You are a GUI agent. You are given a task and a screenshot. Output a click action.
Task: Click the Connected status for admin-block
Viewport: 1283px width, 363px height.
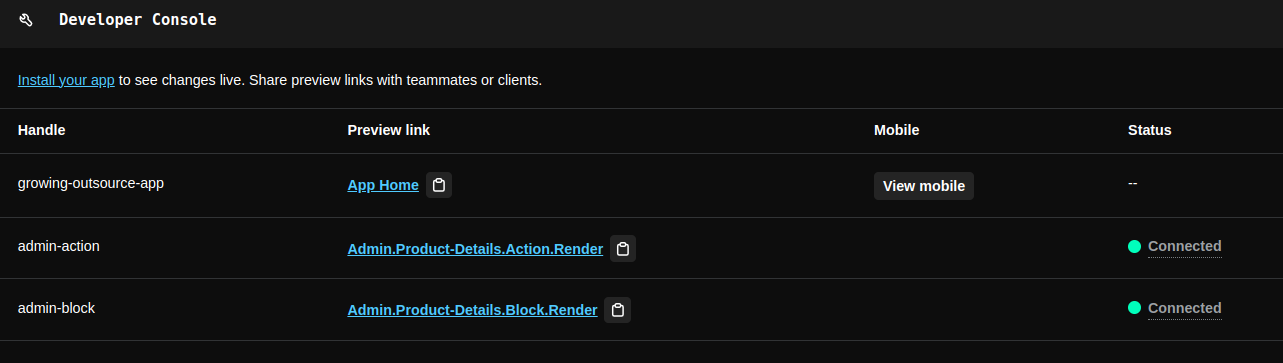coord(1185,308)
